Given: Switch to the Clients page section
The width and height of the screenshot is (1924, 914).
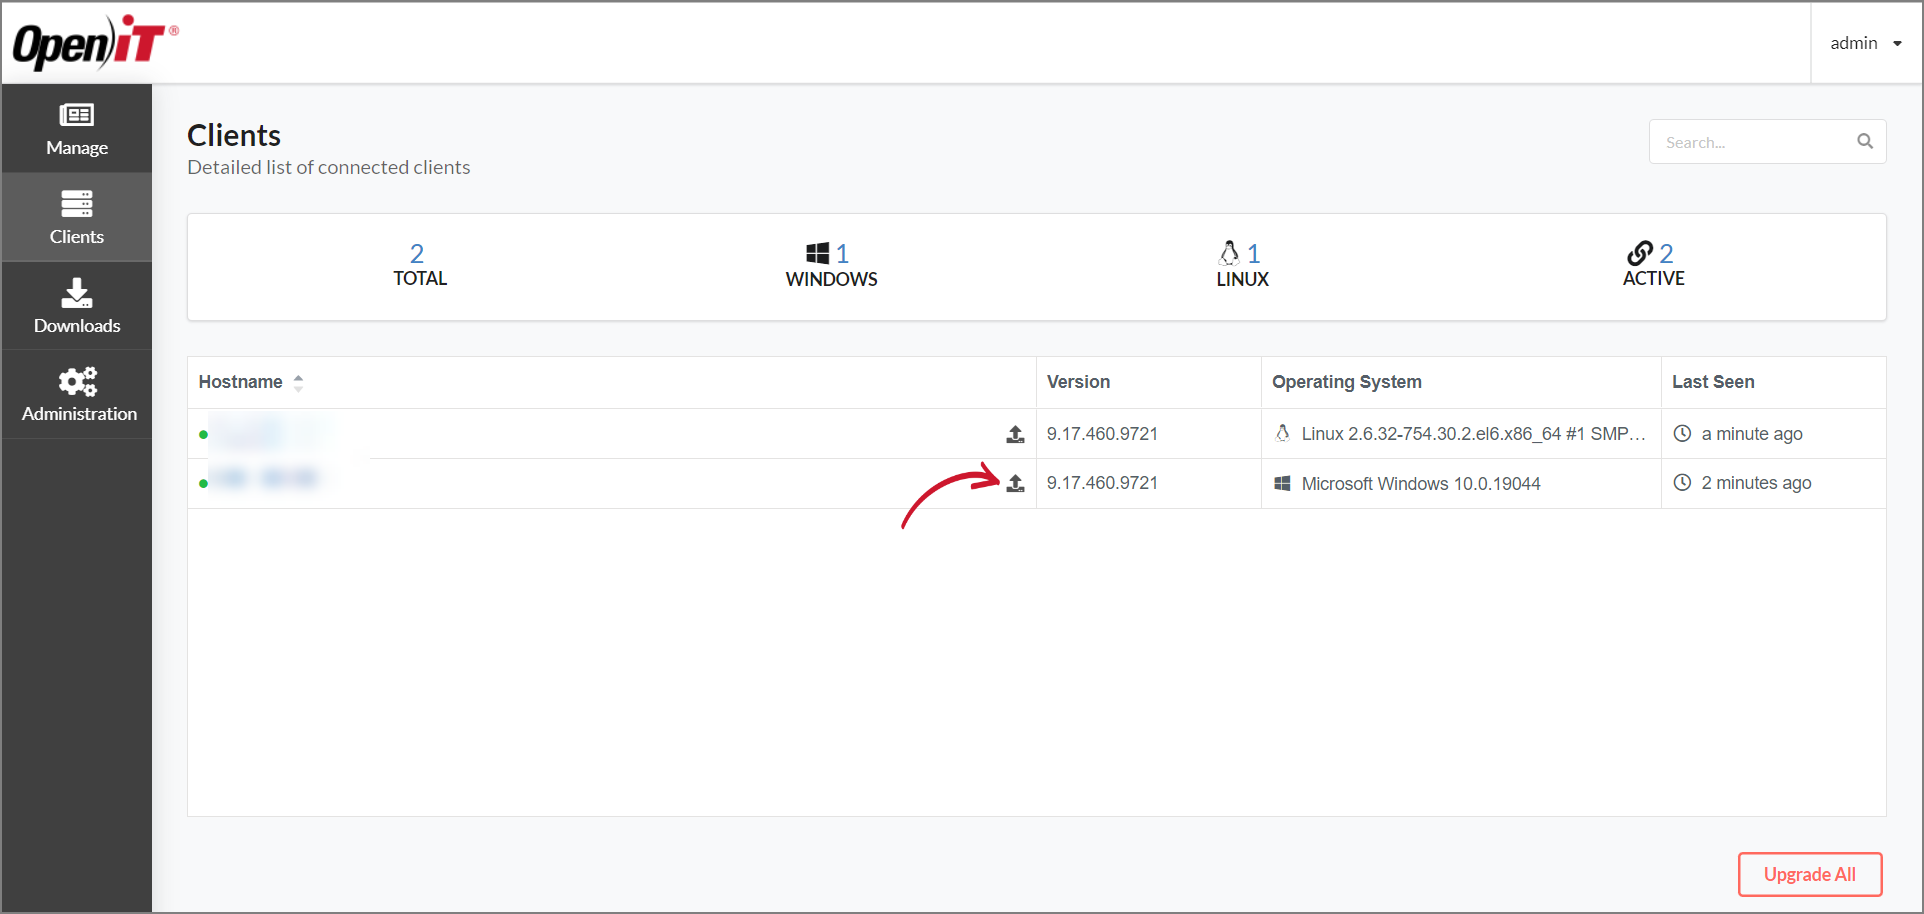Looking at the screenshot, I should (76, 216).
